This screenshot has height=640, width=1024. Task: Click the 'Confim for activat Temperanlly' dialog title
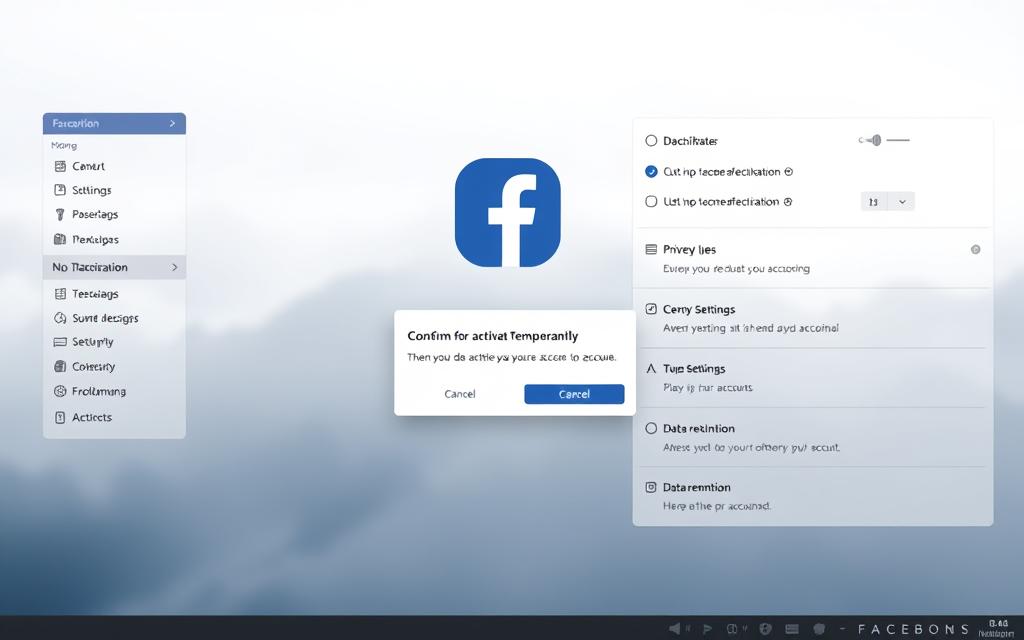coord(492,336)
